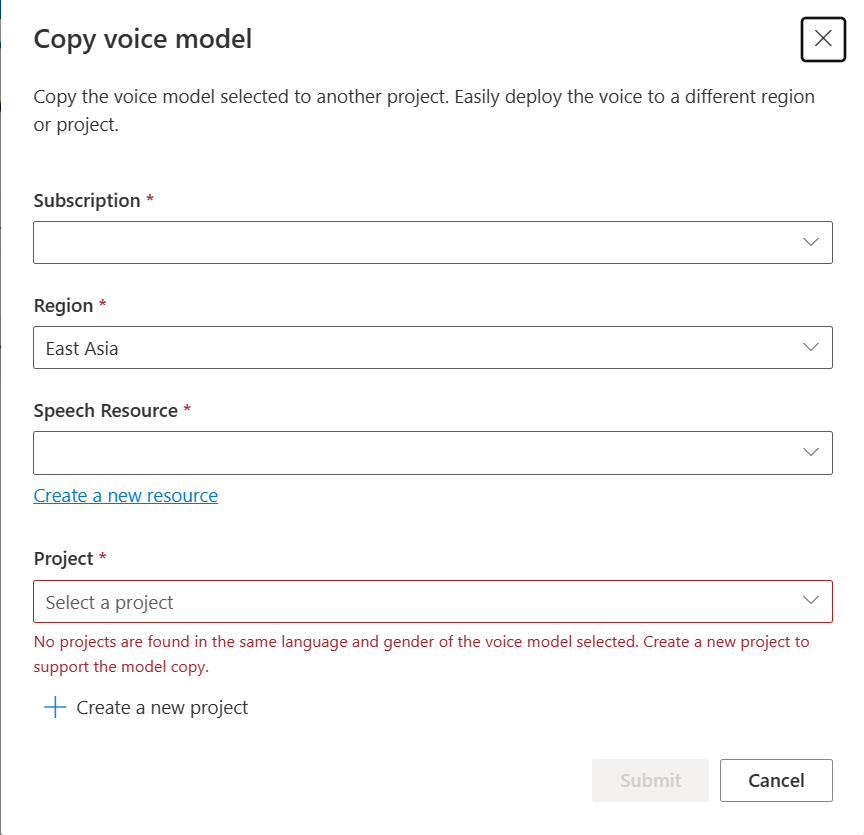Click the Project field outlined in red
864x835 pixels.
point(400,601)
